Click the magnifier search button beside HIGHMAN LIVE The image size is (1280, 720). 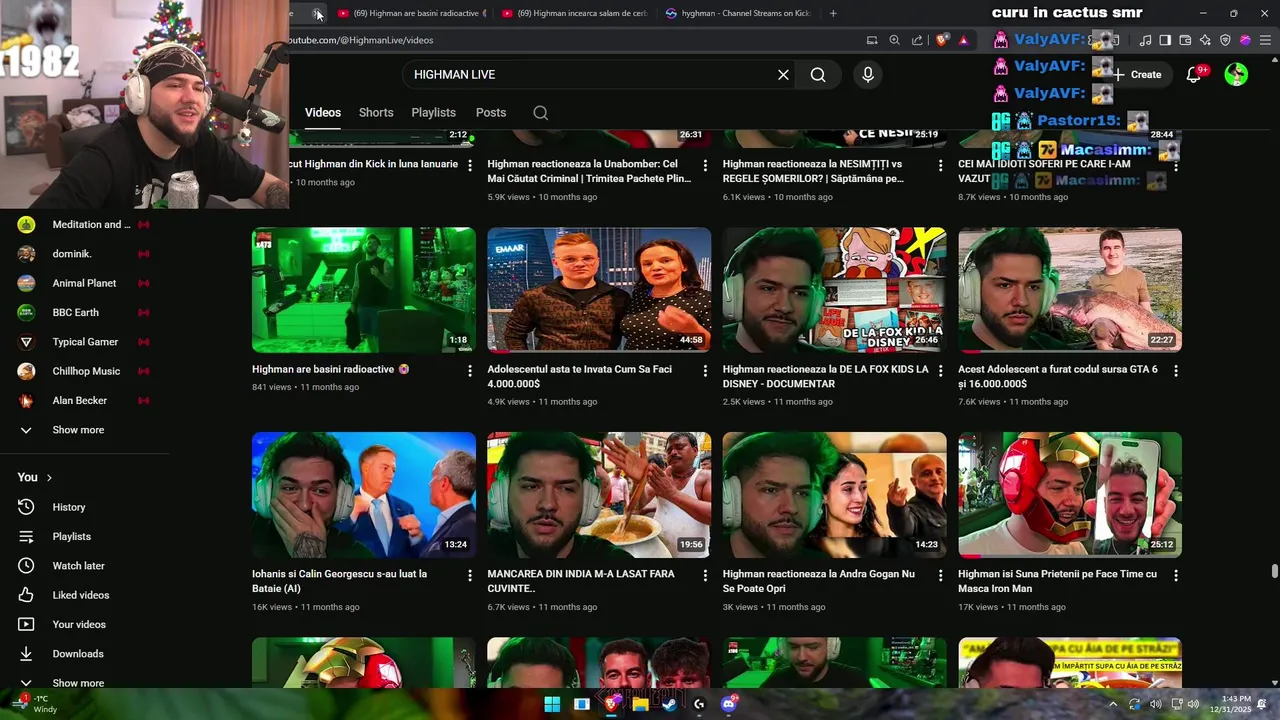click(818, 75)
